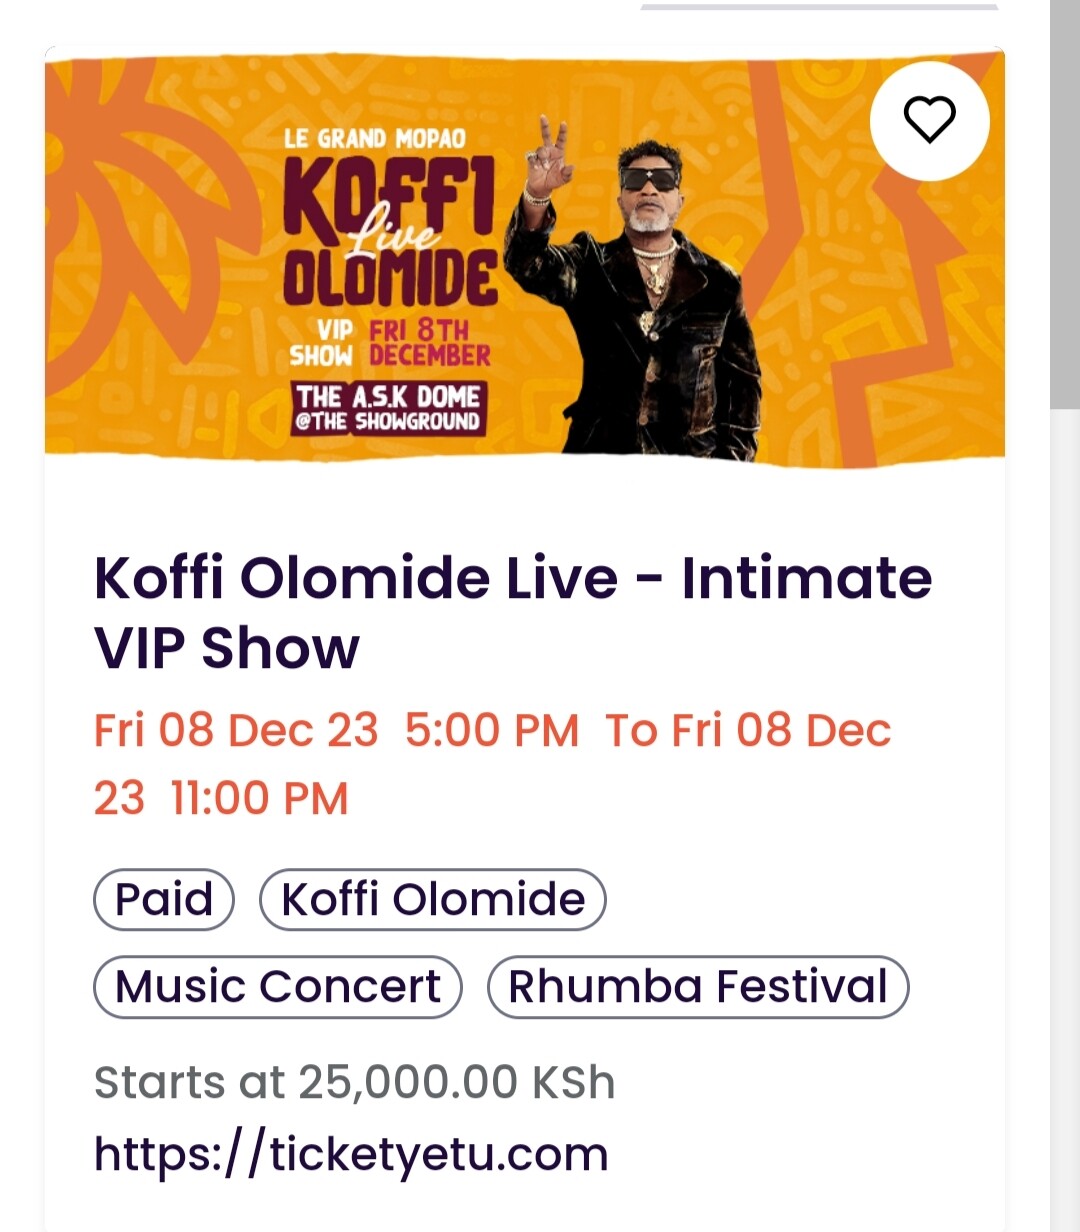Click the FRI 8TH DECEMBER banner text

click(x=429, y=343)
